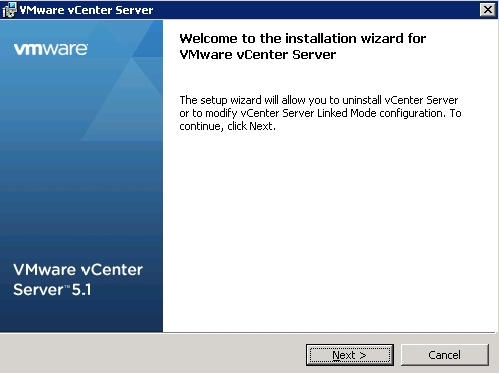Viewport: 499px width, 373px height.
Task: Close the VMware vCenter Server window
Action: click(488, 10)
